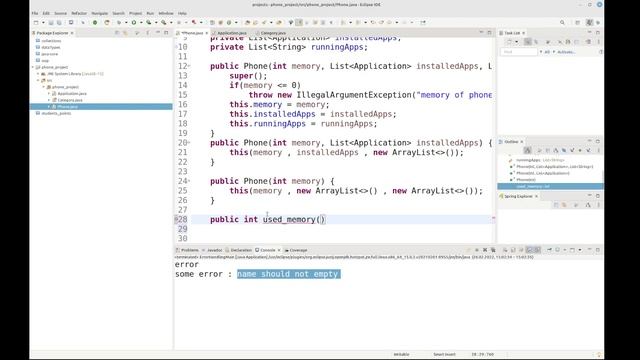
Task: Switch to the Category.java editor tab
Action: click(273, 33)
